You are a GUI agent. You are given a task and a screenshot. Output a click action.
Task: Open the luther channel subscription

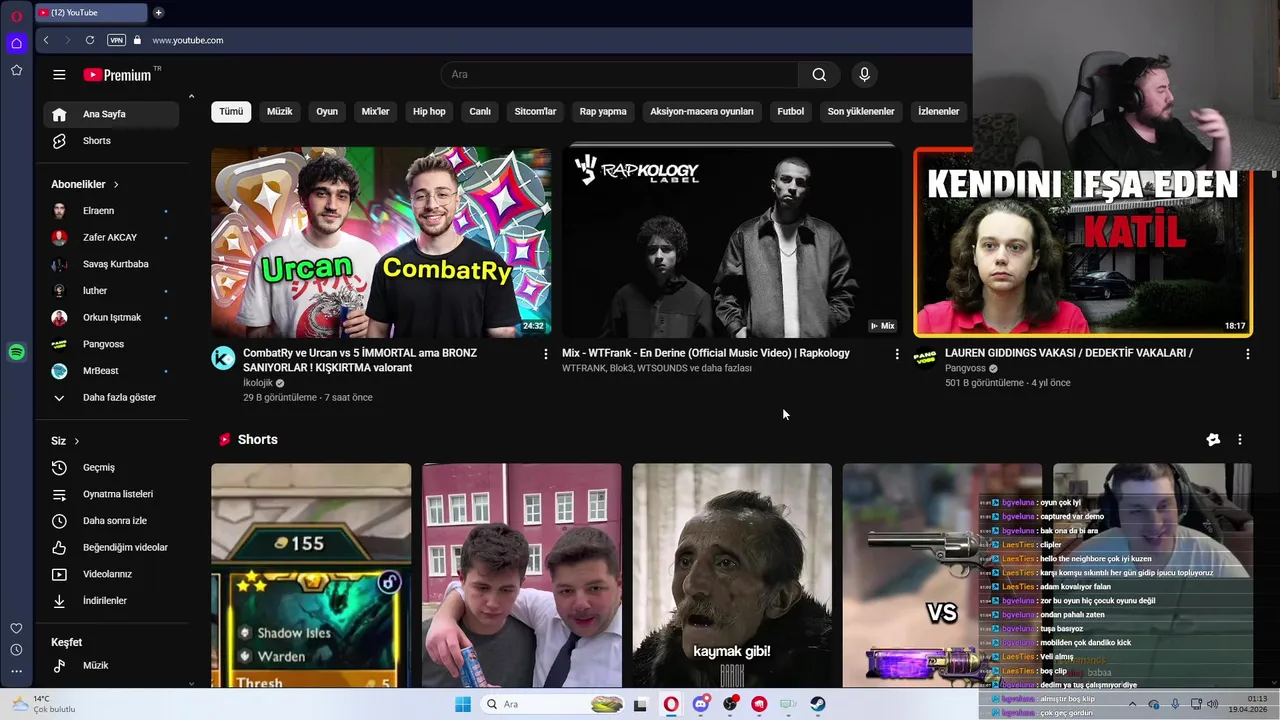pos(111,291)
